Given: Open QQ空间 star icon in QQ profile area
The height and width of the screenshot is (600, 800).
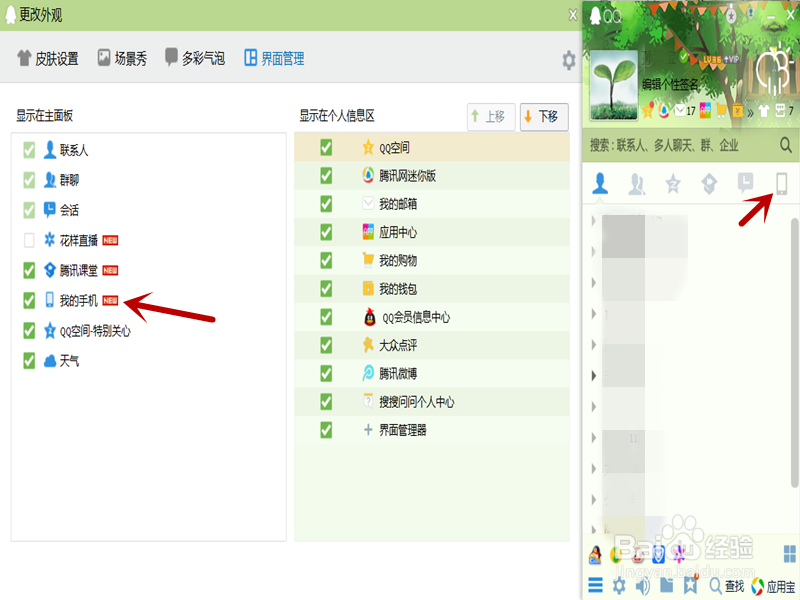Looking at the screenshot, I should (648, 110).
